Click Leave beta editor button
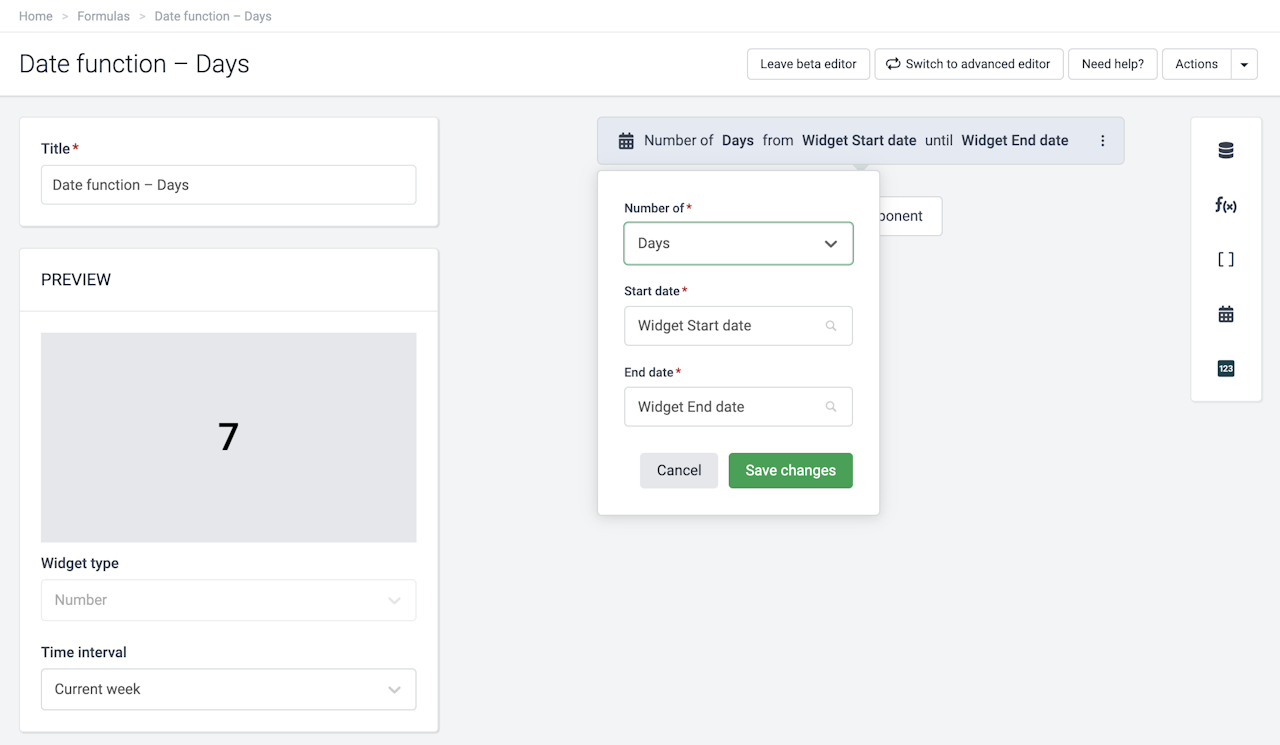1280x745 pixels. click(808, 64)
